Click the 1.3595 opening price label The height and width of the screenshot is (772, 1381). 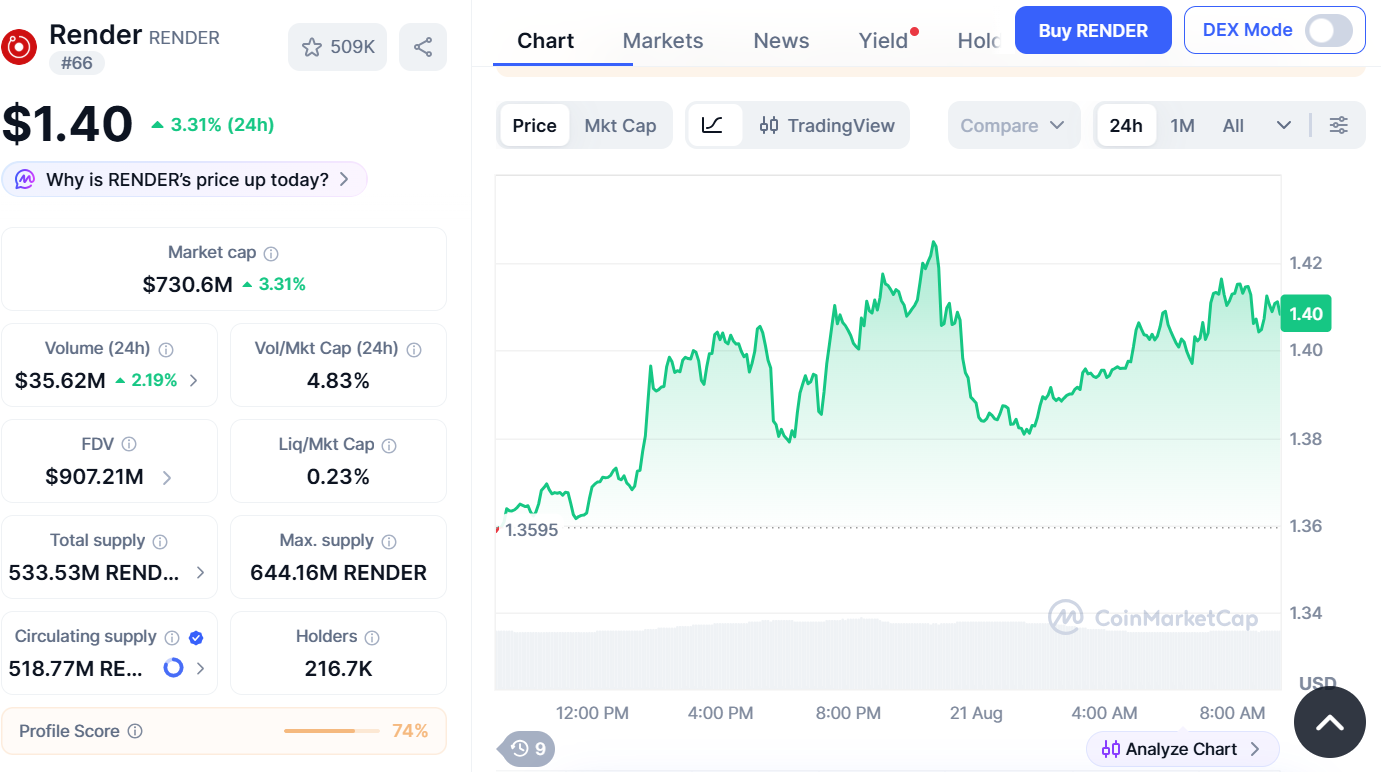click(531, 530)
